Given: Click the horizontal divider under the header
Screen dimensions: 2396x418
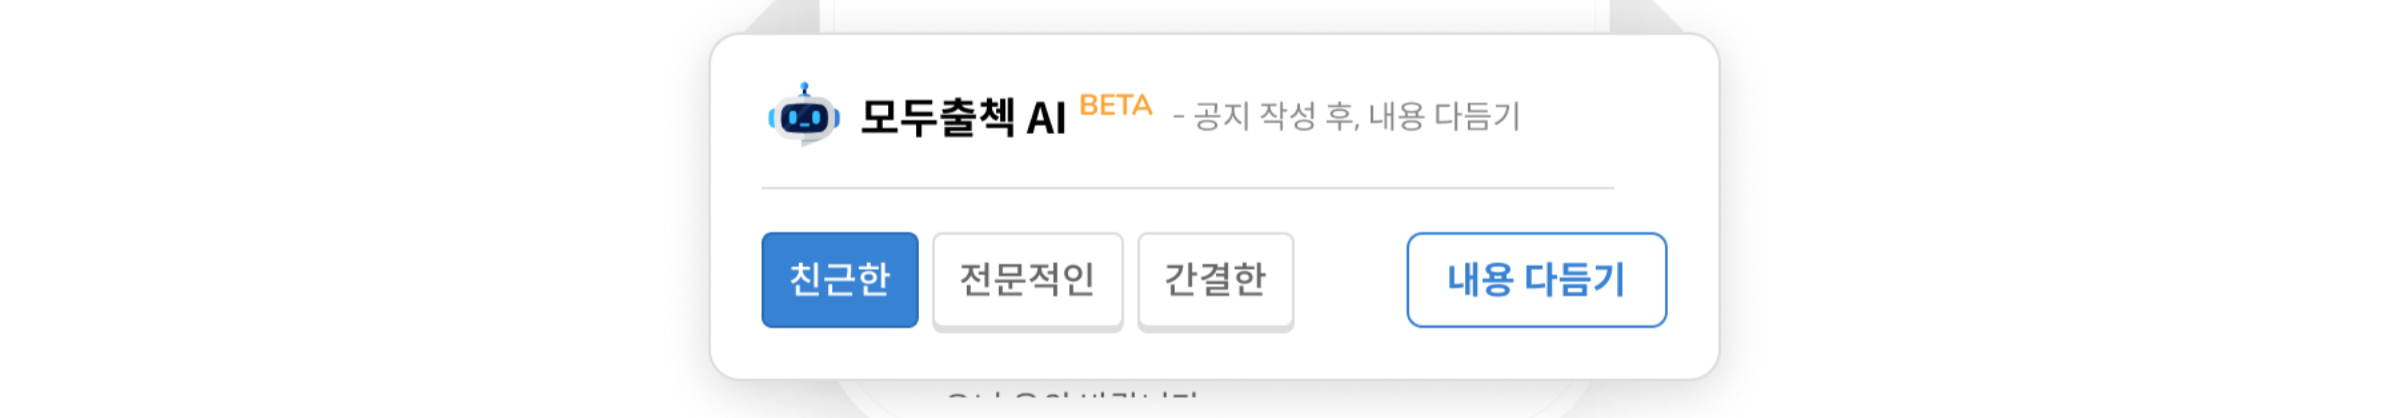Looking at the screenshot, I should click(x=1187, y=188).
